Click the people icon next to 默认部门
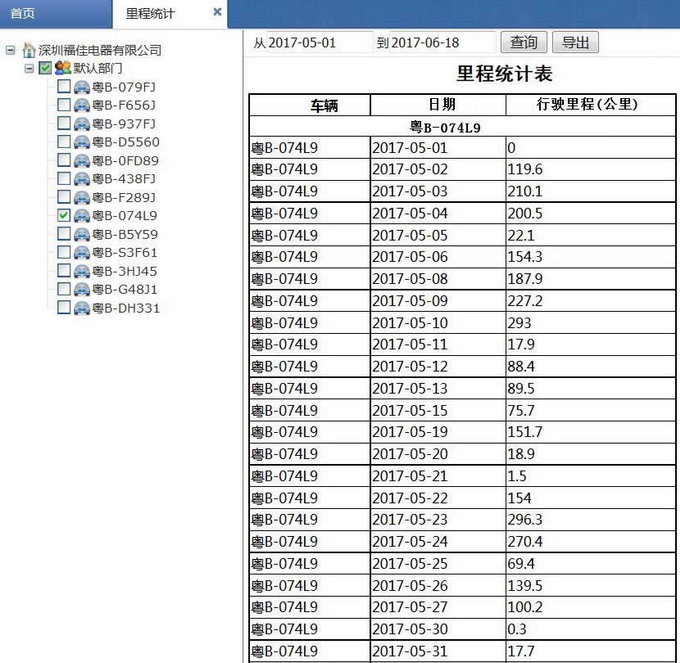The width and height of the screenshot is (680, 663). [62, 68]
